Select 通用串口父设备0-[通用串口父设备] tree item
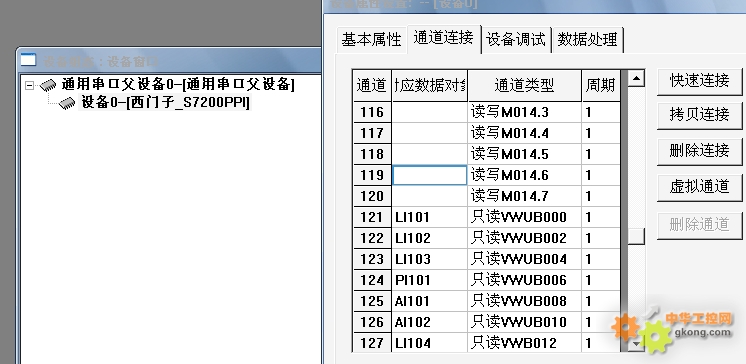 (178, 85)
